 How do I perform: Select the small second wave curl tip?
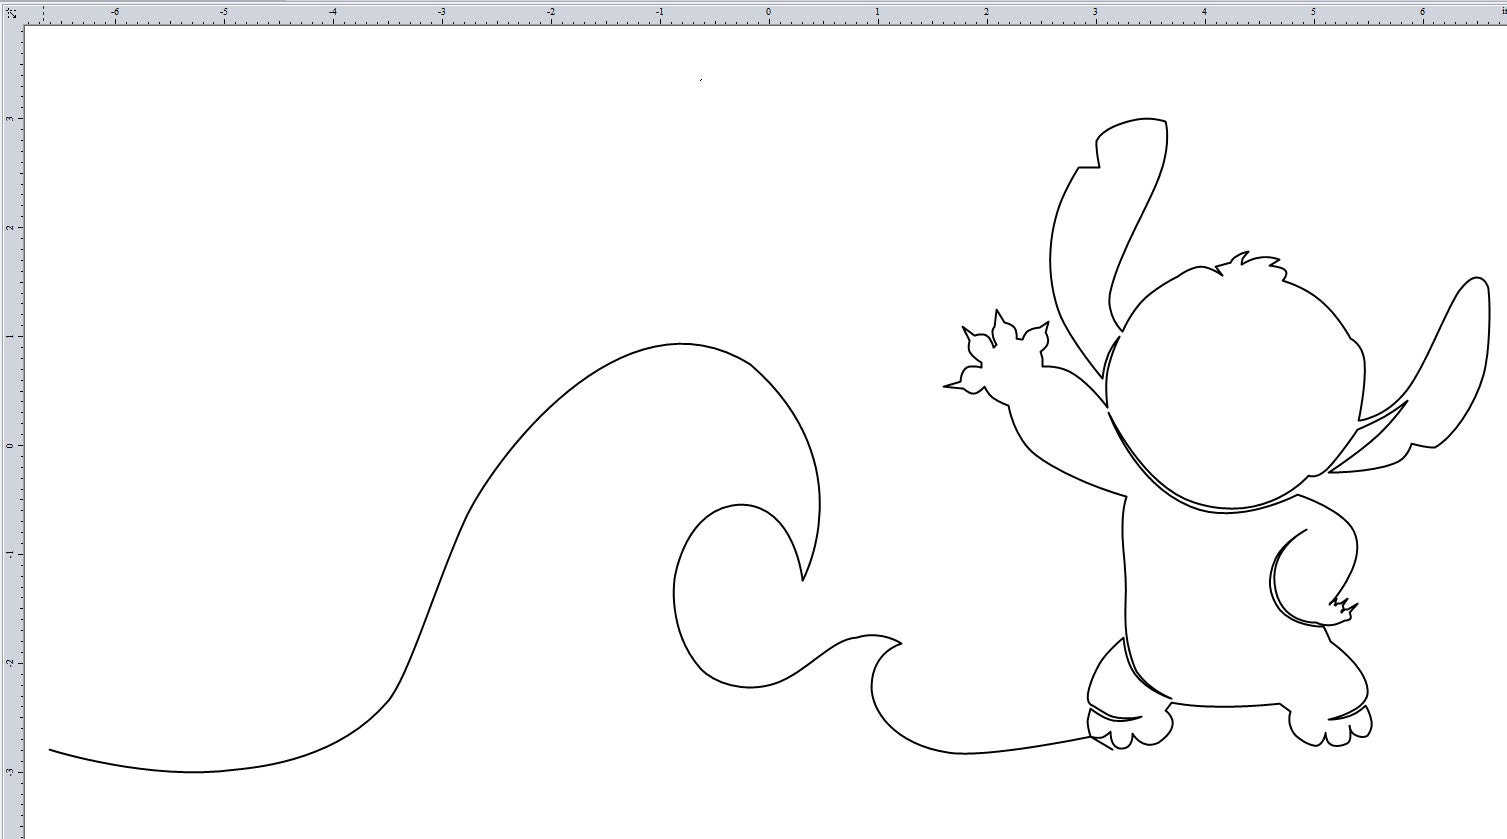[899, 643]
